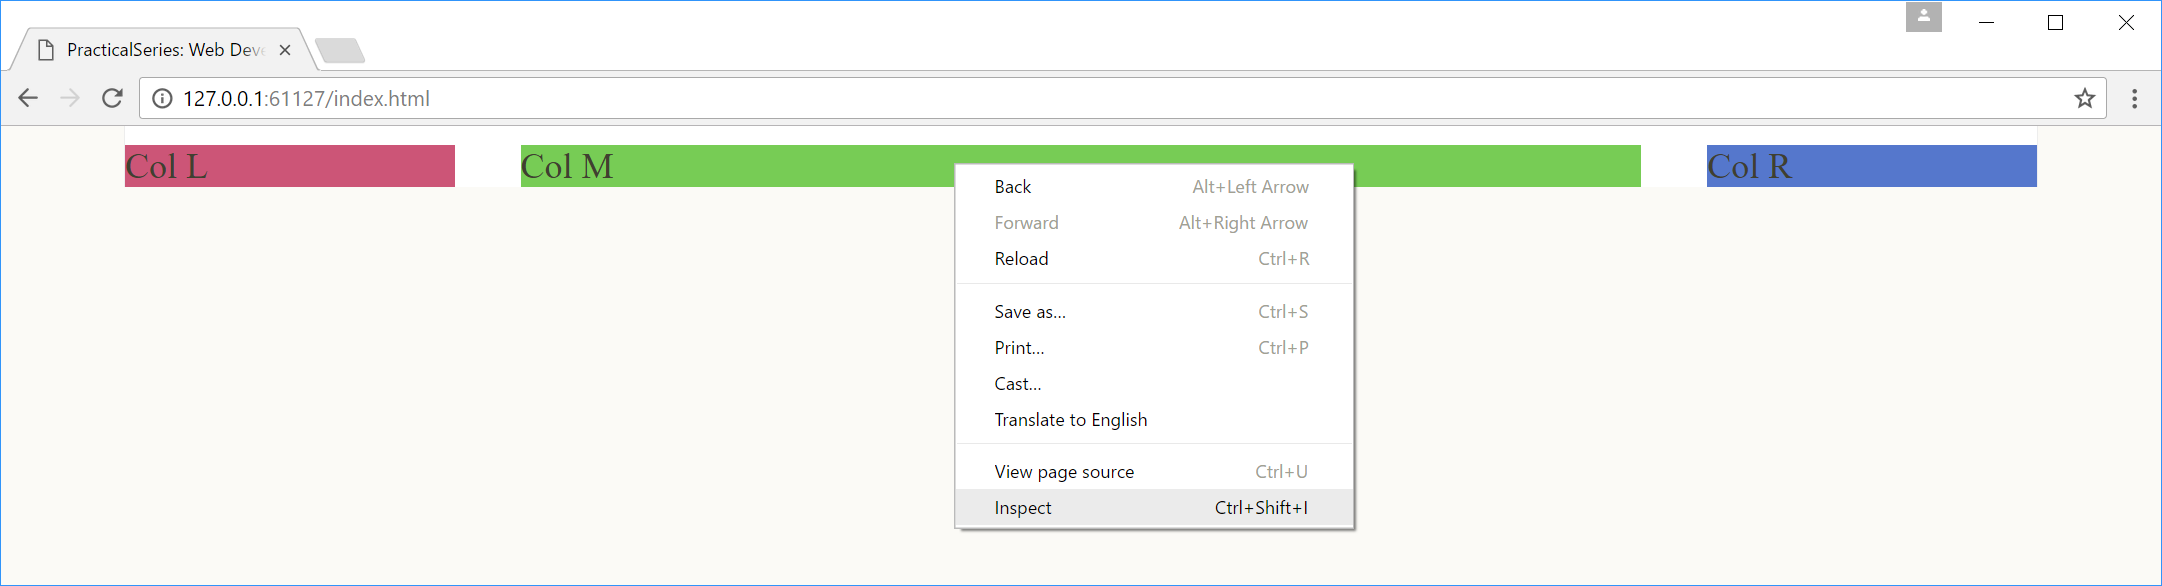Click the browser back arrow icon
The width and height of the screenshot is (2162, 586).
point(28,98)
